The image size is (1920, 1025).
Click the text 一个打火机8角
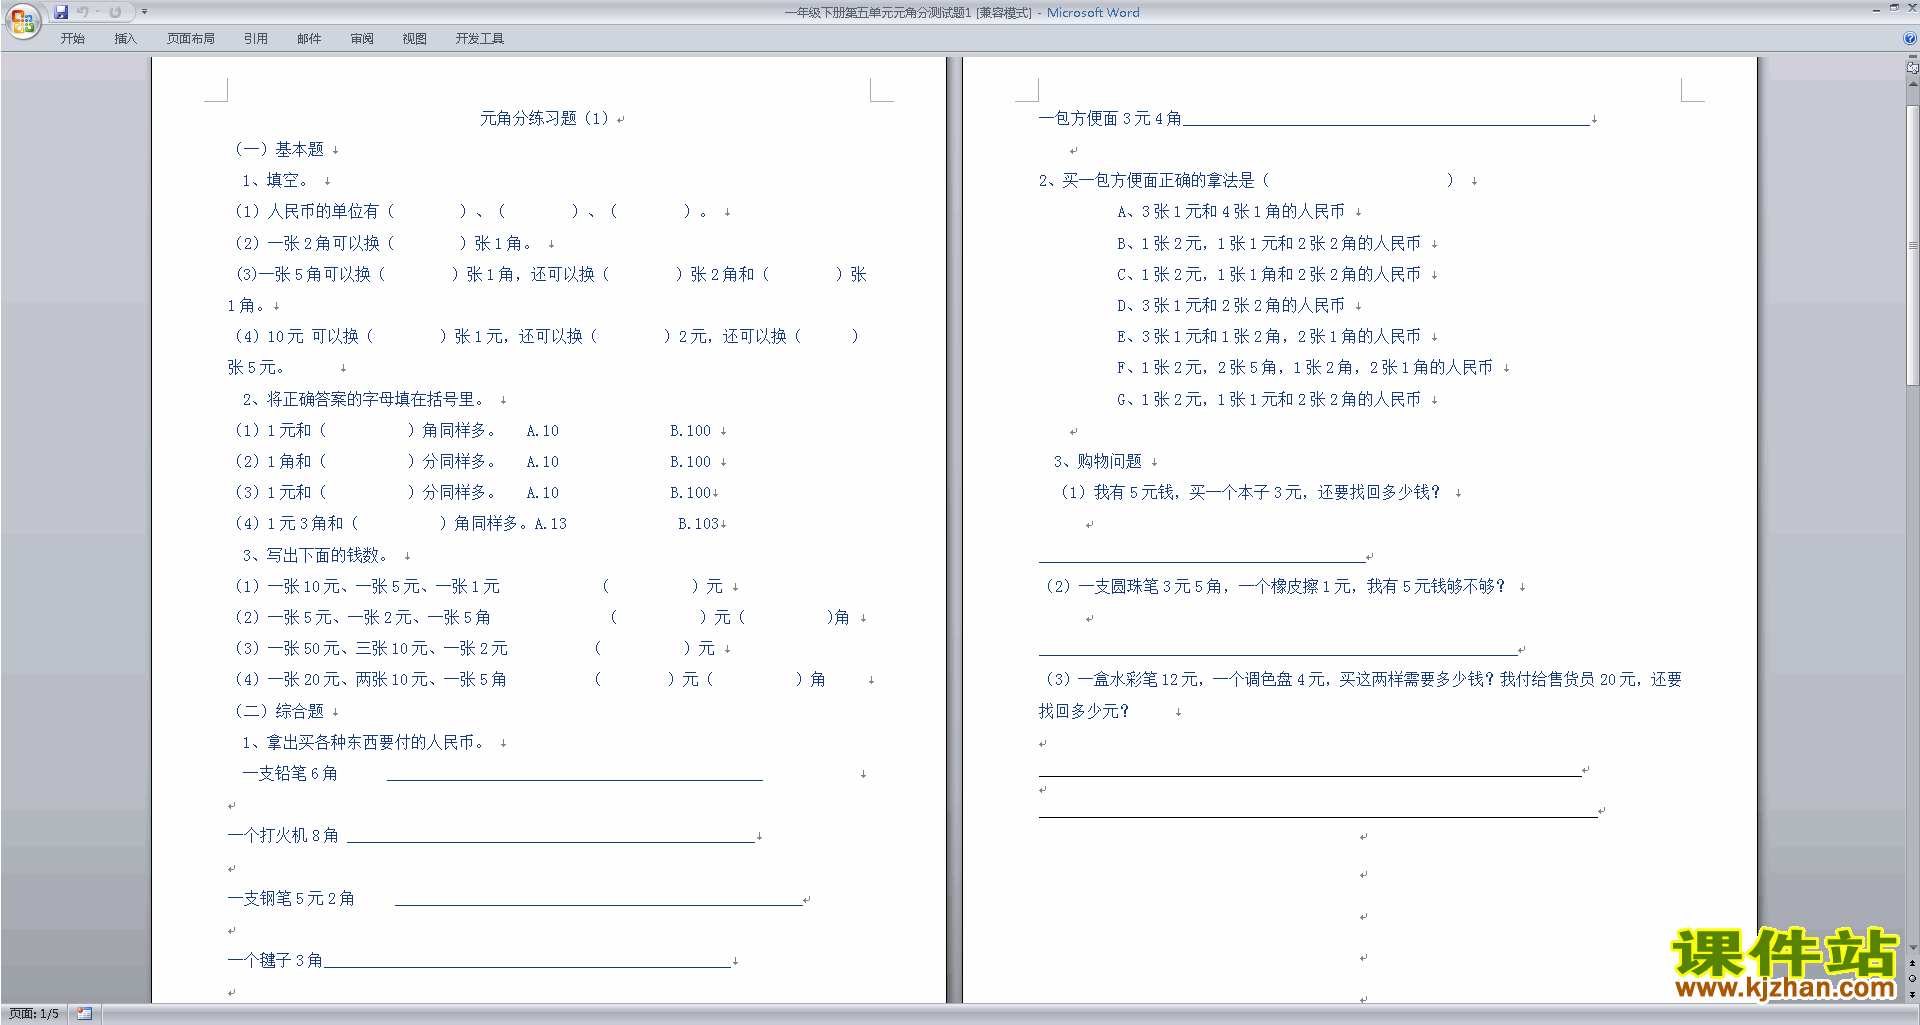click(282, 835)
